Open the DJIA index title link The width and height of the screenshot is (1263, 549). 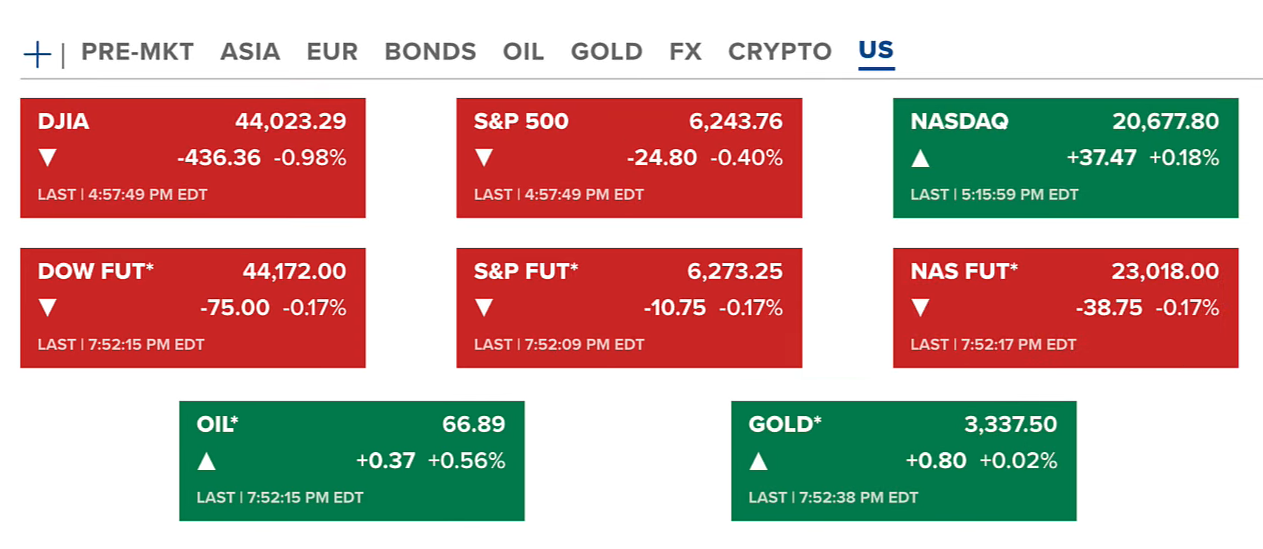(x=63, y=122)
